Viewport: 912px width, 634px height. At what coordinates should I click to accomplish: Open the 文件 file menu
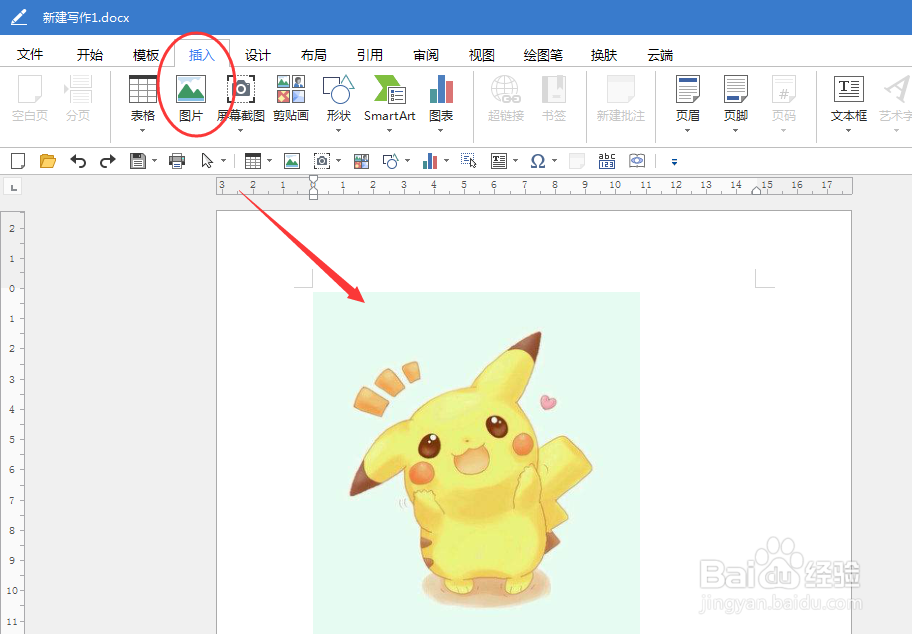(x=30, y=55)
